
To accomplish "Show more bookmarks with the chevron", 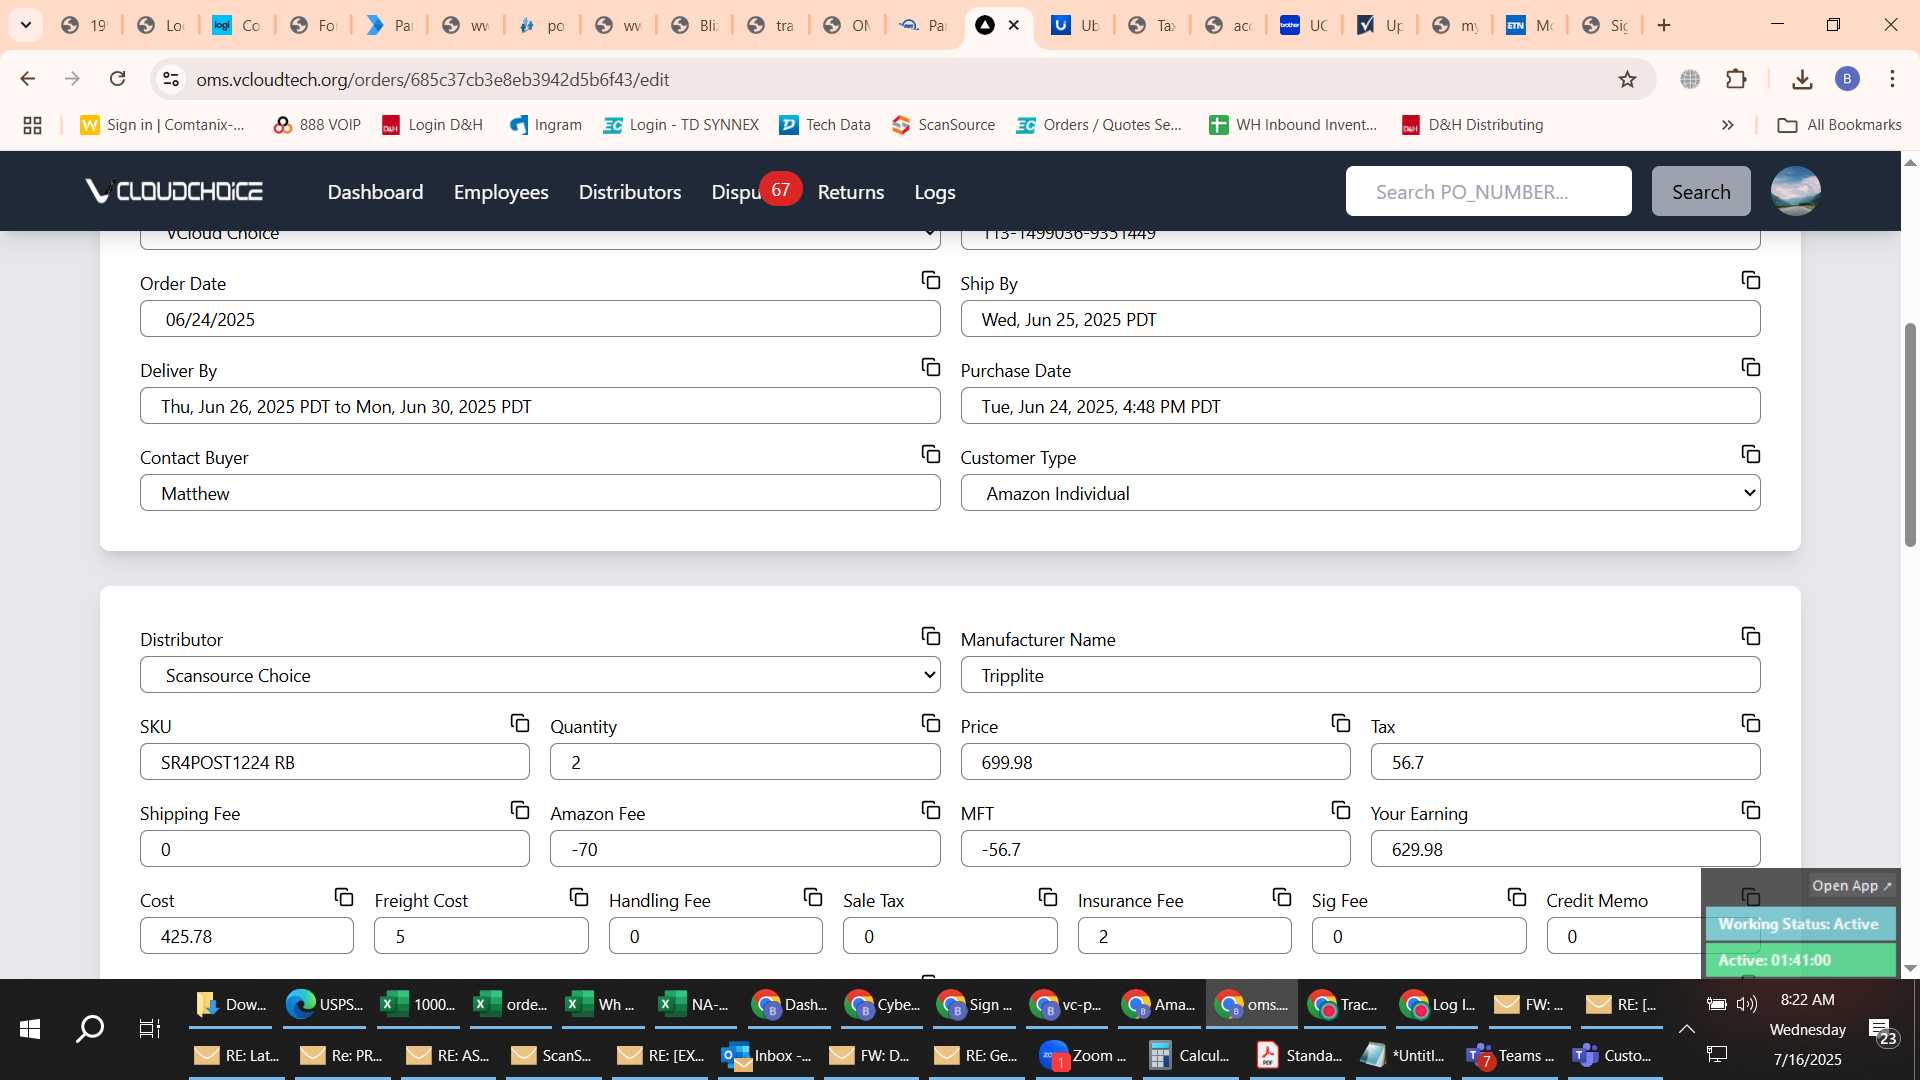I will (1728, 125).
